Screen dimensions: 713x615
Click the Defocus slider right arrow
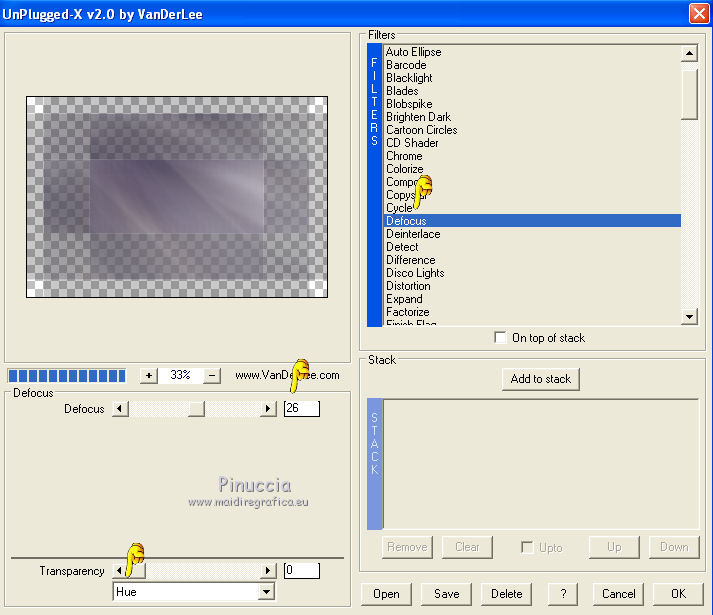(x=268, y=408)
